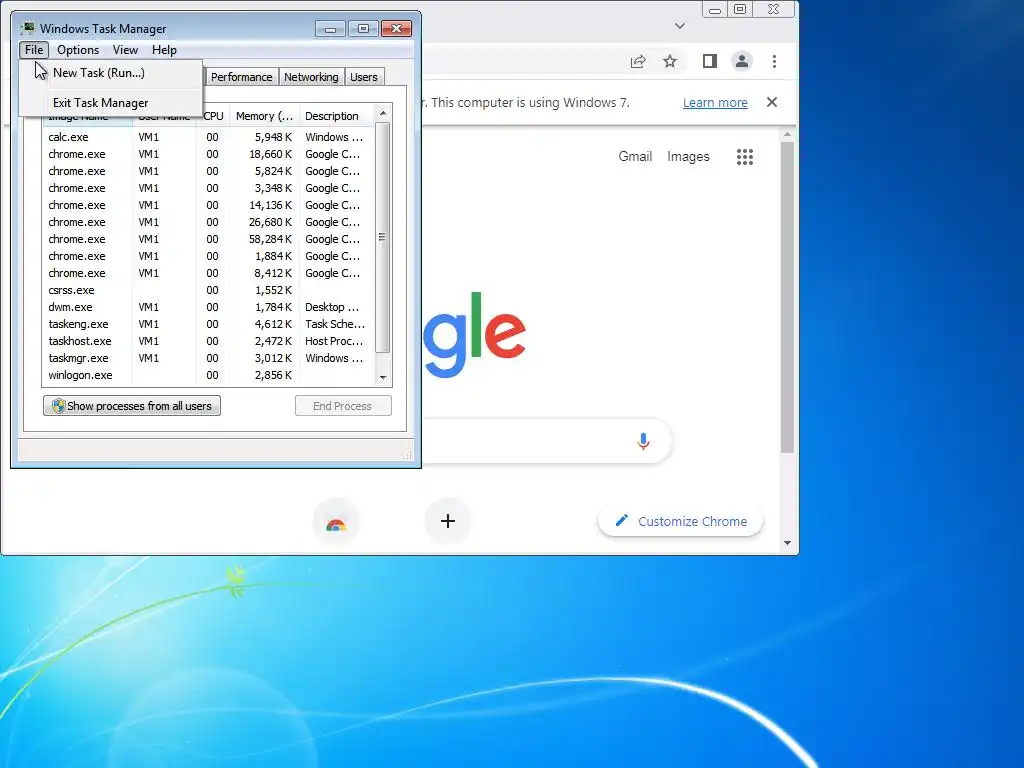The height and width of the screenshot is (768, 1024).
Task: Click process list scroll up arrow
Action: [383, 114]
